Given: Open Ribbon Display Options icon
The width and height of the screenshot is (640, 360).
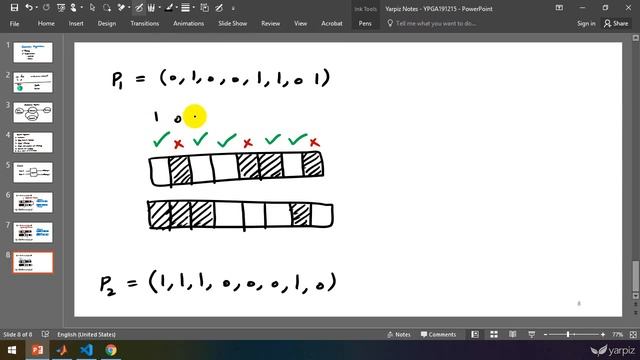Looking at the screenshot, I should coord(559,8).
